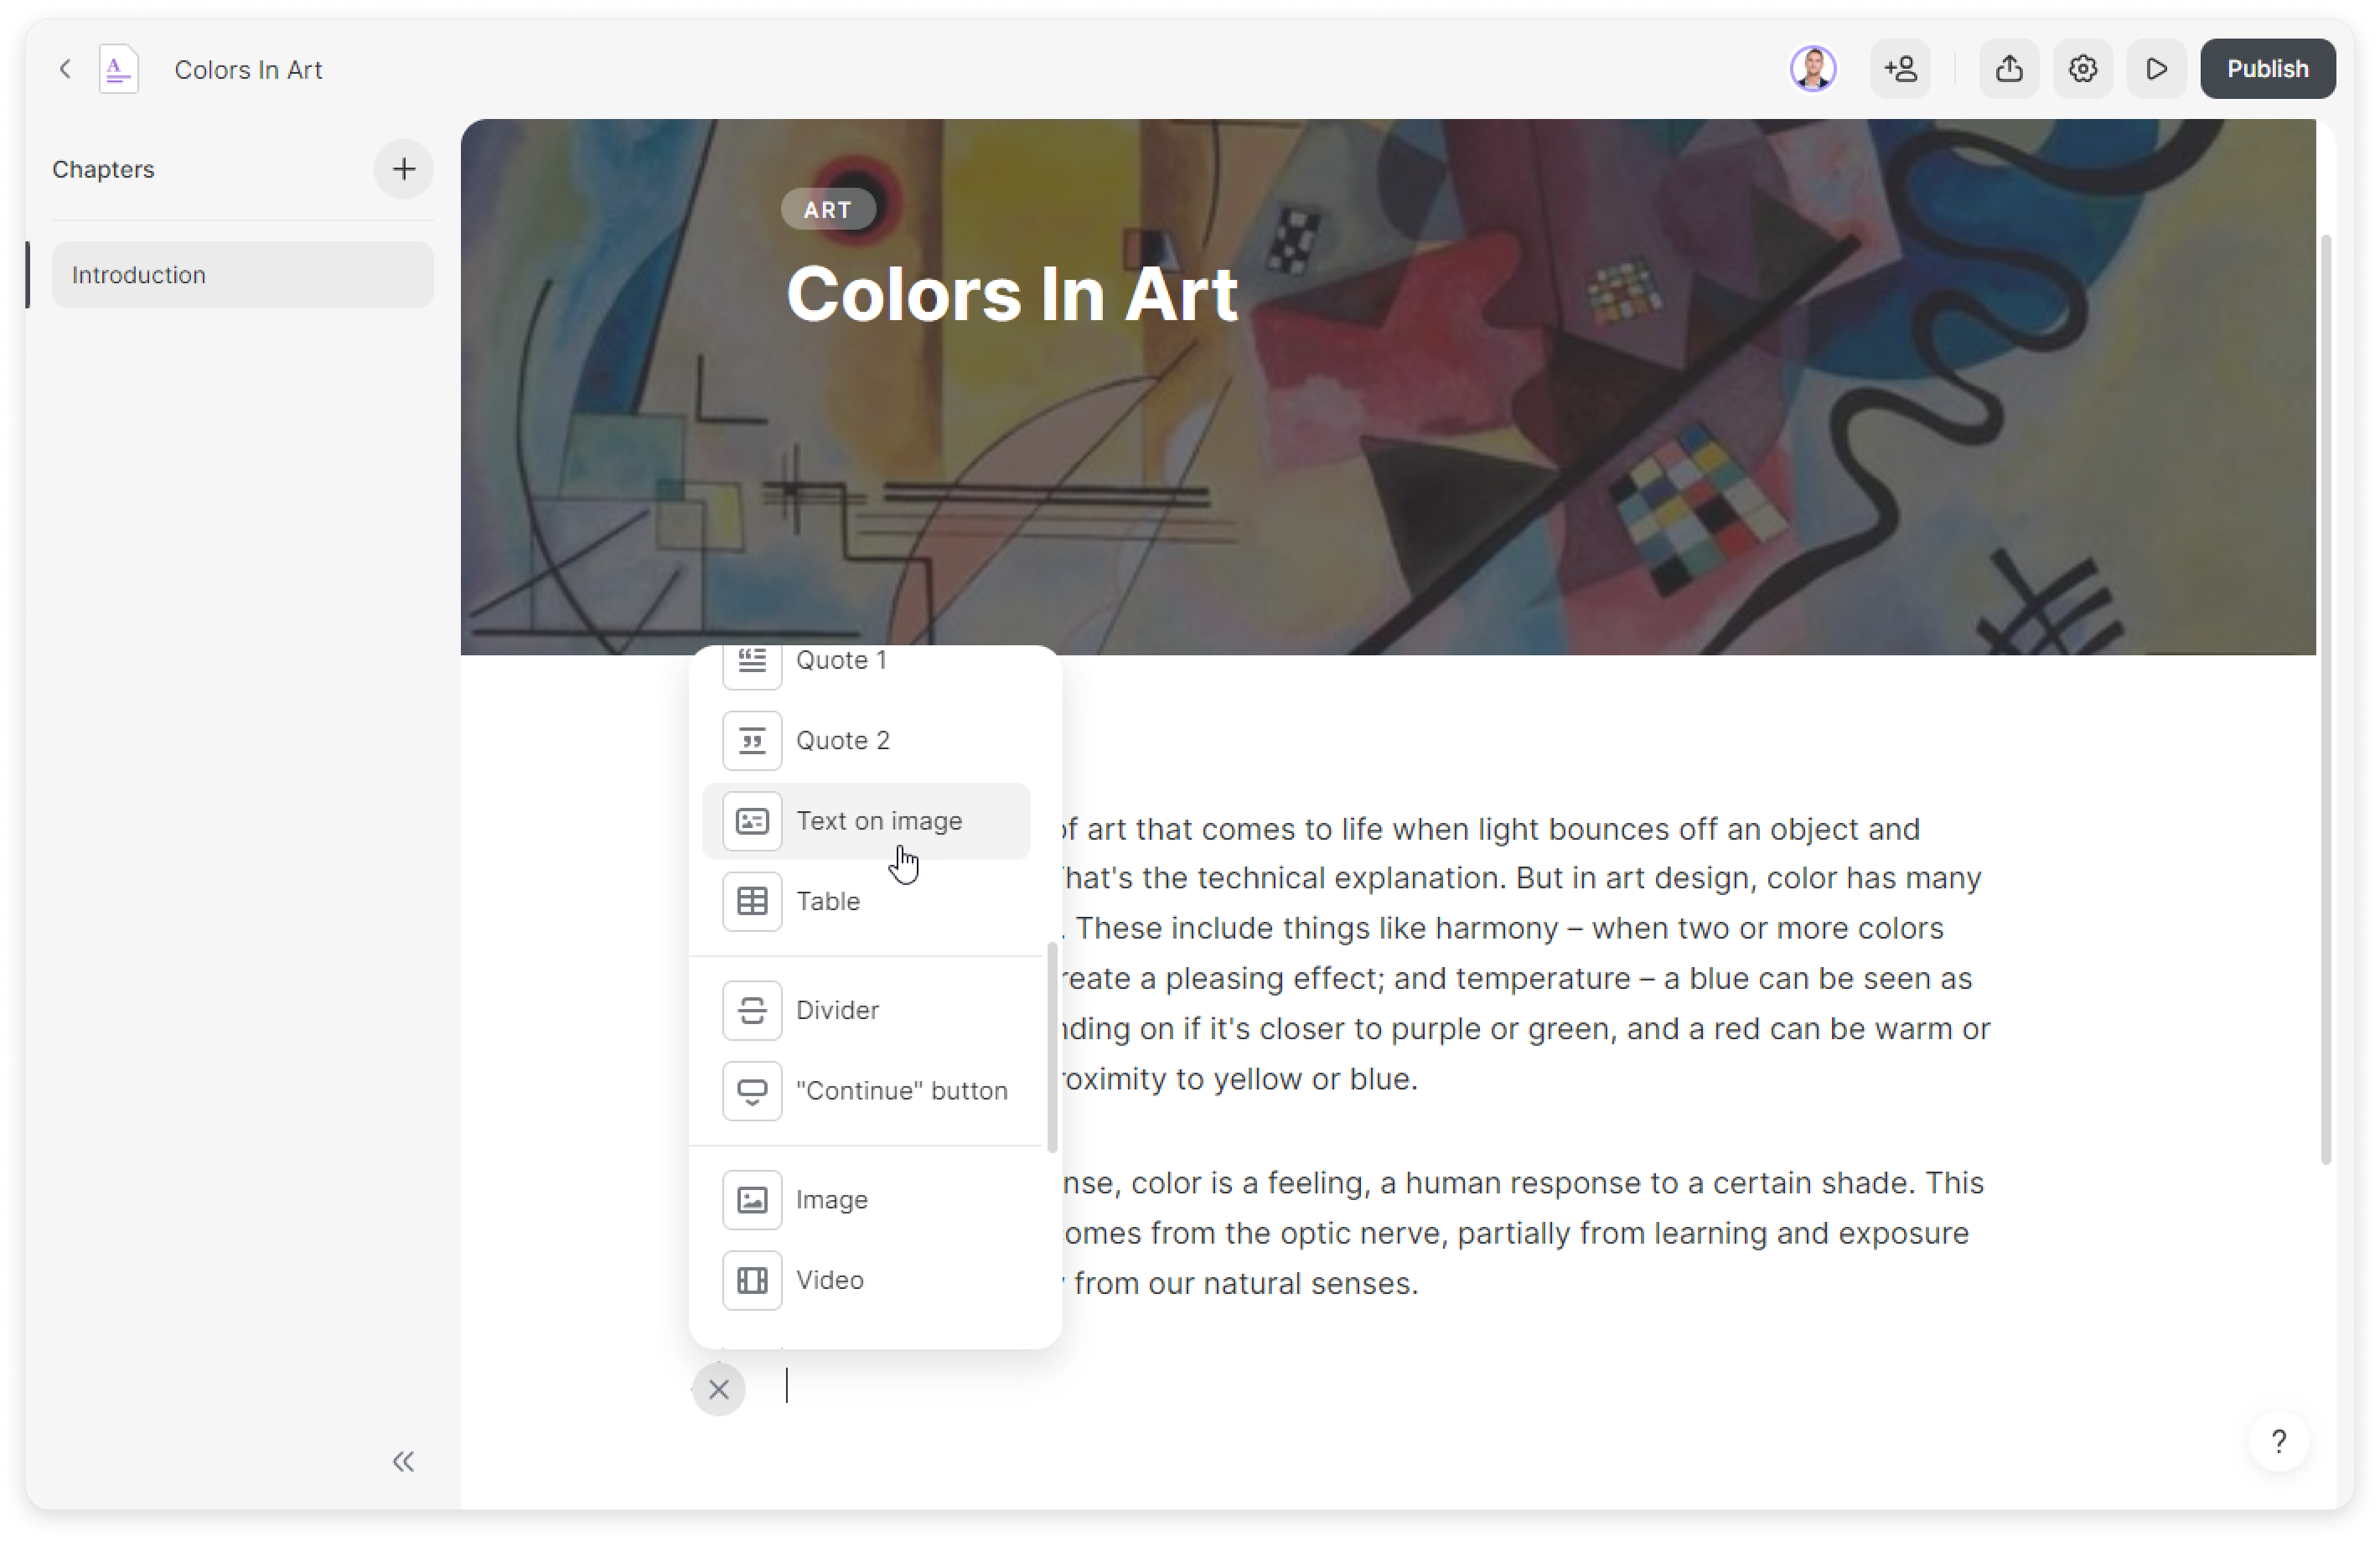Add a new chapter with plus button

click(403, 169)
